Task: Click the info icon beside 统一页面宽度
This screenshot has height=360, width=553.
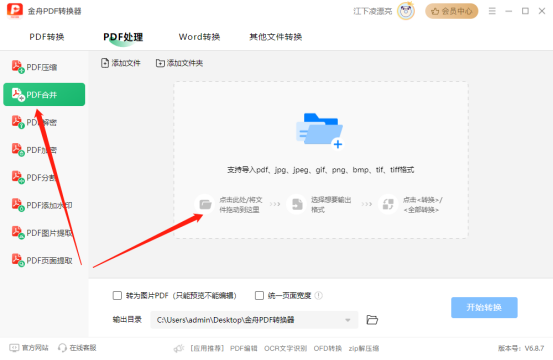Action: pos(318,295)
